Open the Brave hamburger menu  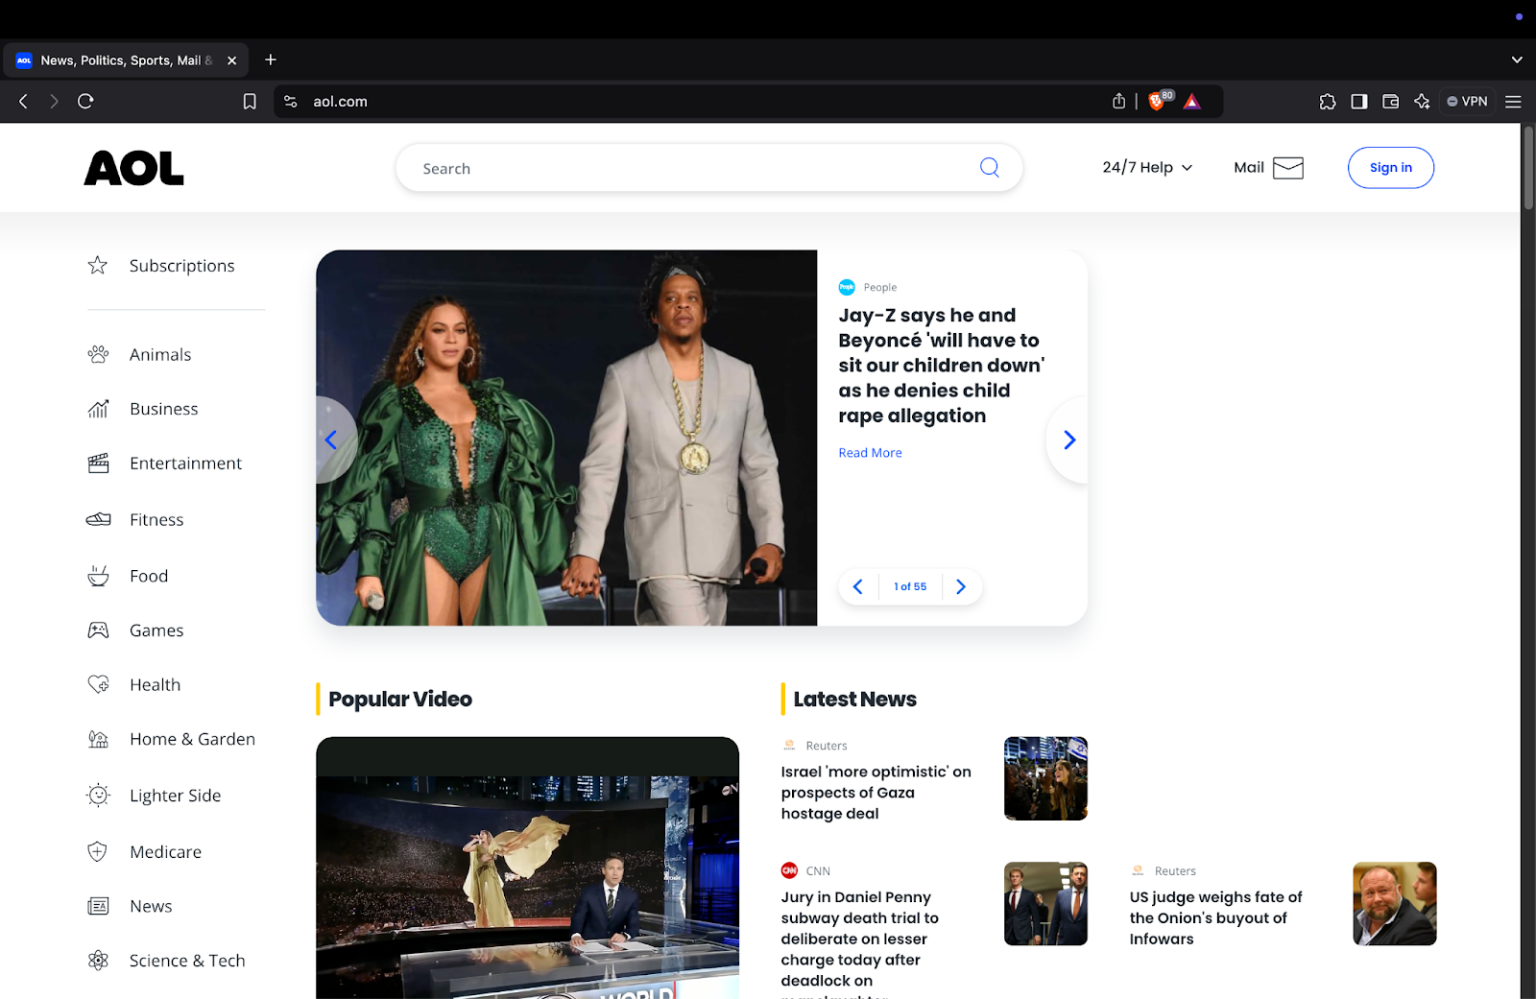1513,101
